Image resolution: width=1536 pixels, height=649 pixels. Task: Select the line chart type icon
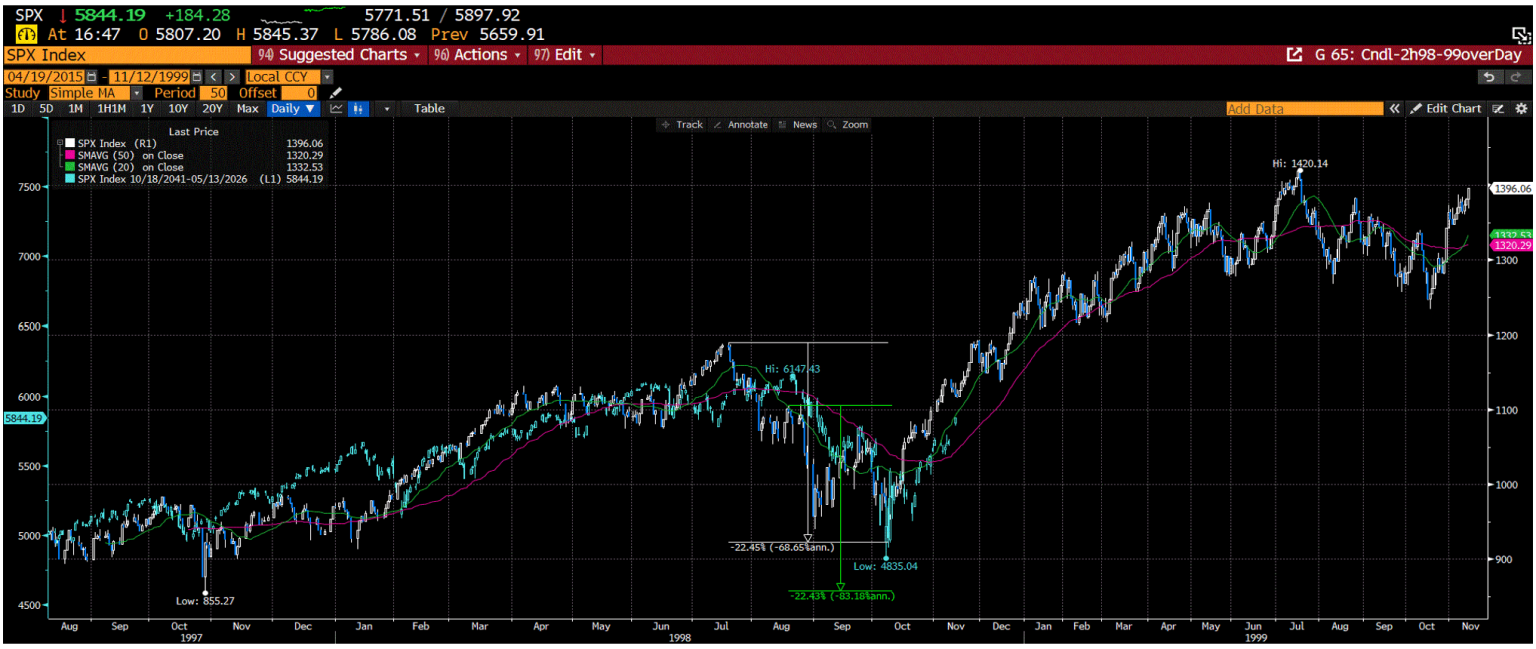click(x=337, y=108)
